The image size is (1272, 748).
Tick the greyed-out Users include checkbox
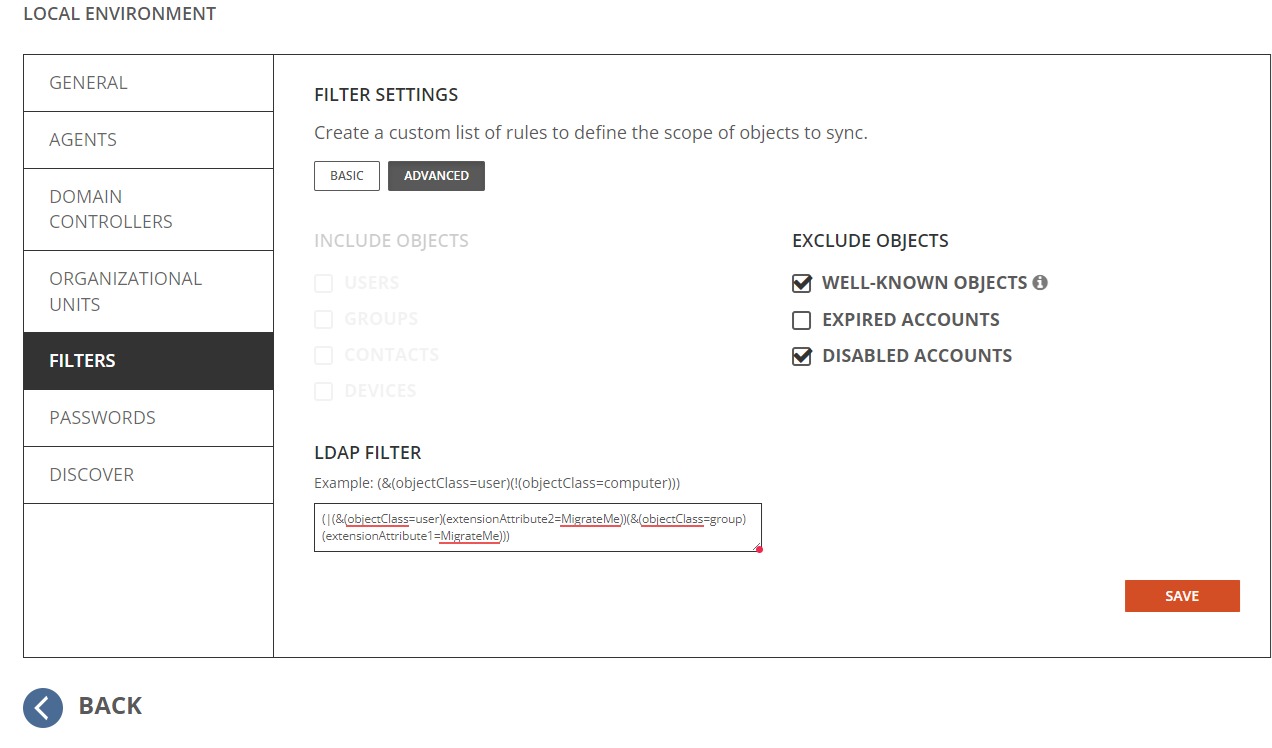(x=323, y=284)
